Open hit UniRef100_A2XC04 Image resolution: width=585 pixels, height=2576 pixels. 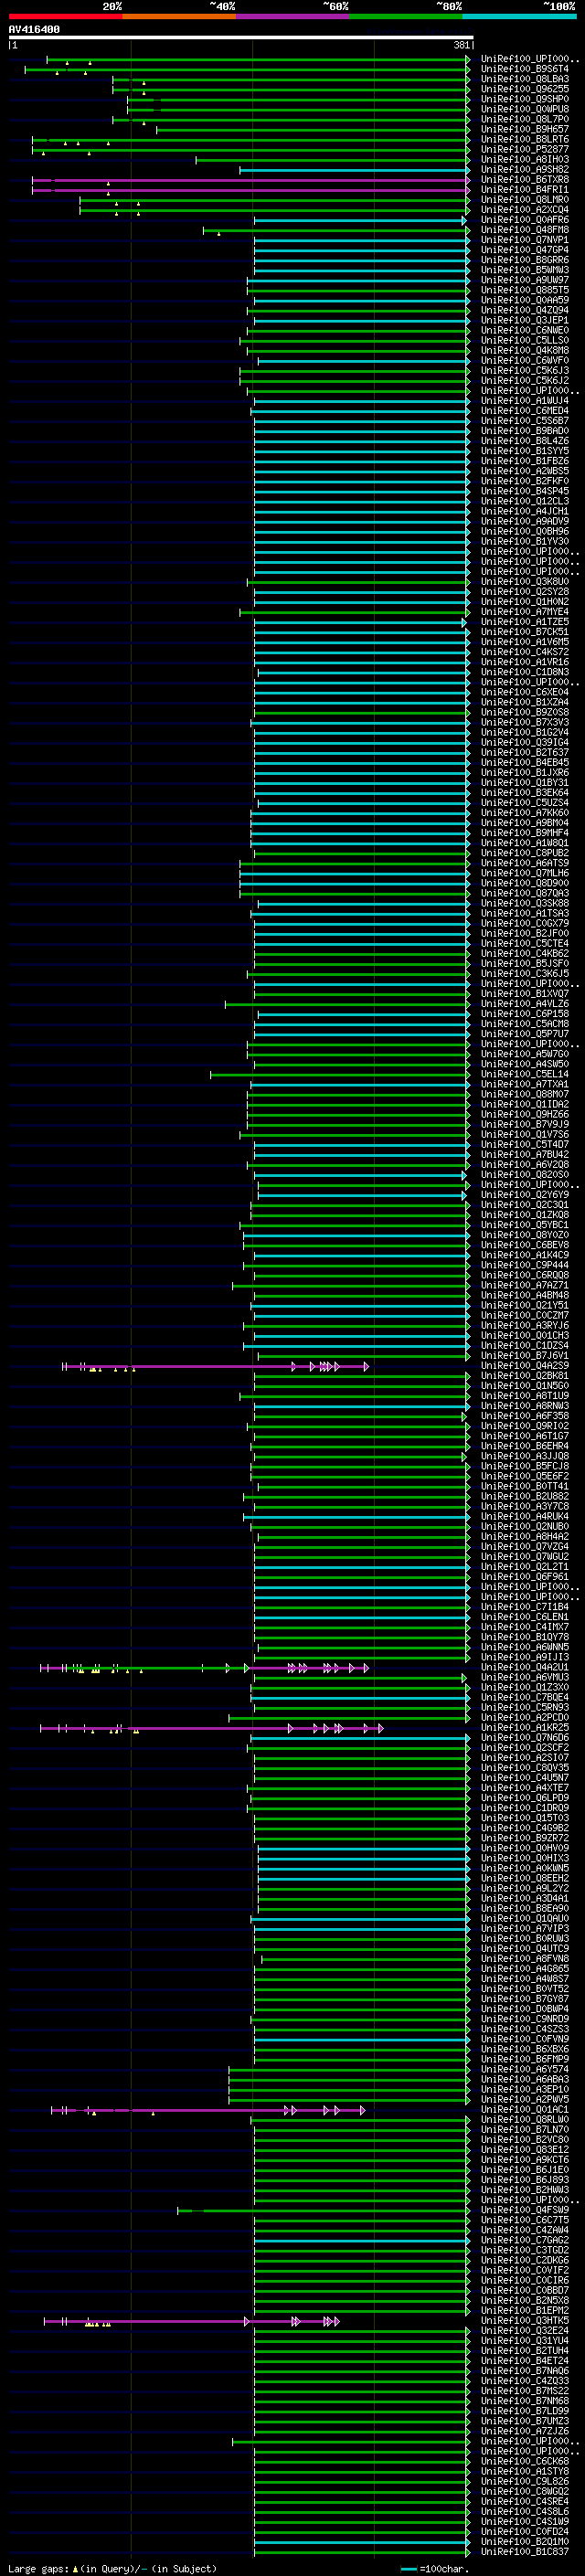[x=524, y=210]
